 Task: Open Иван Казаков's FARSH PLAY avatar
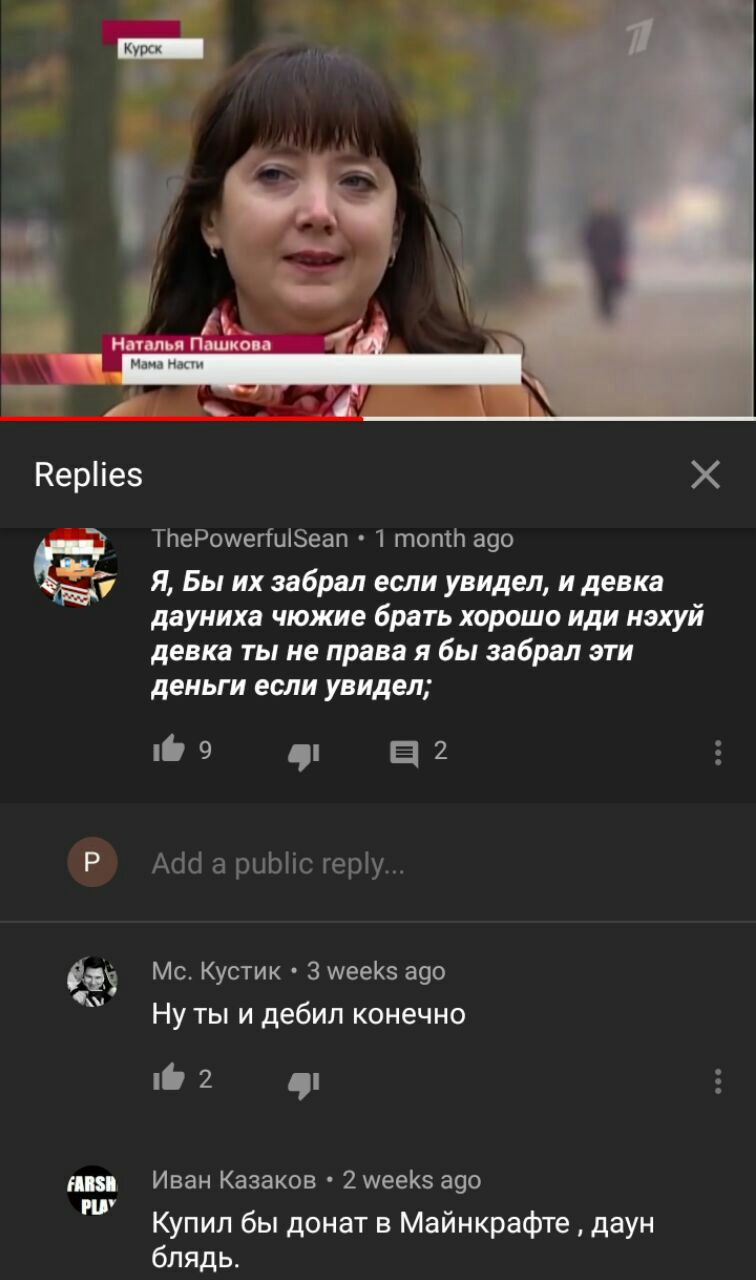click(x=92, y=1190)
